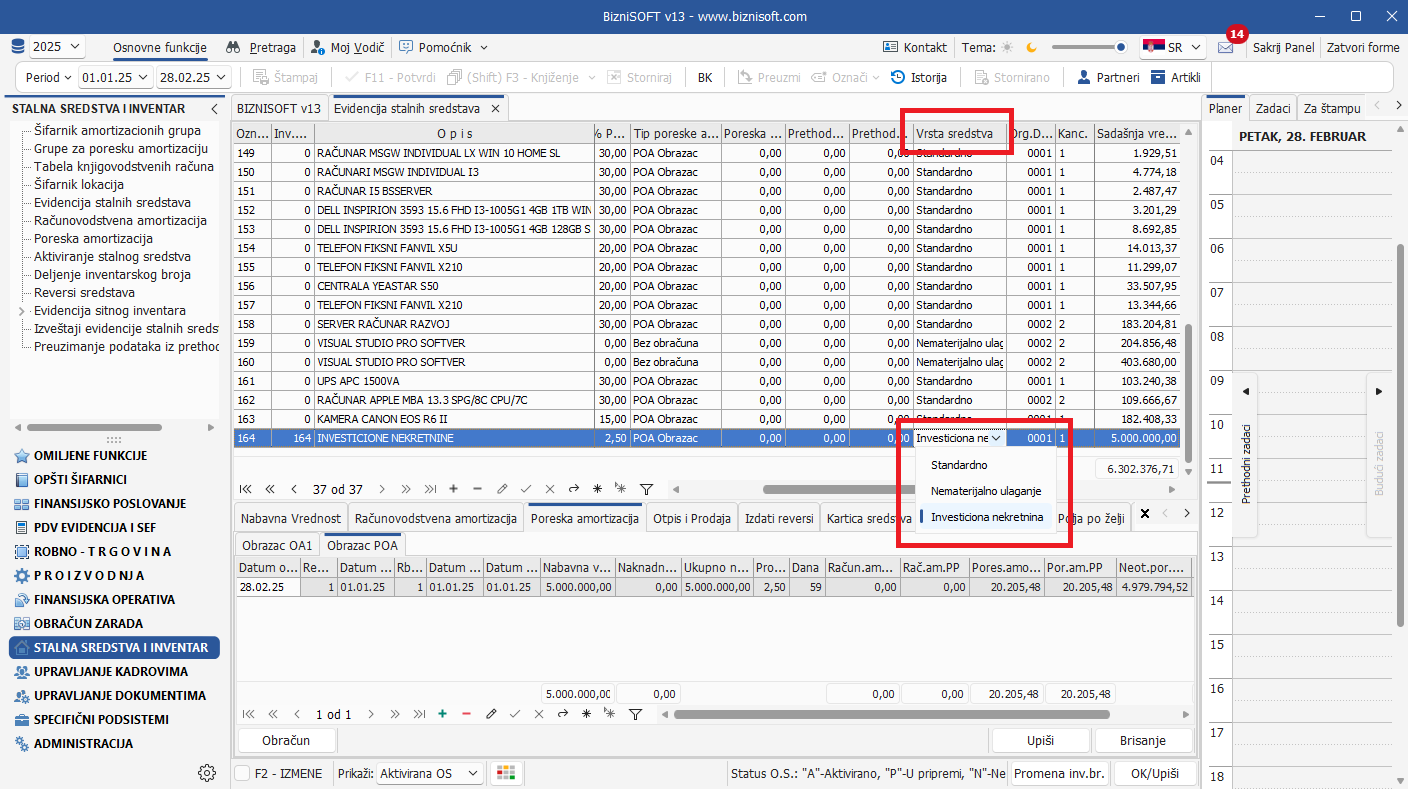Expand the Prikaži Aktivirana OS combo box
The height and width of the screenshot is (789, 1408).
tap(473, 773)
